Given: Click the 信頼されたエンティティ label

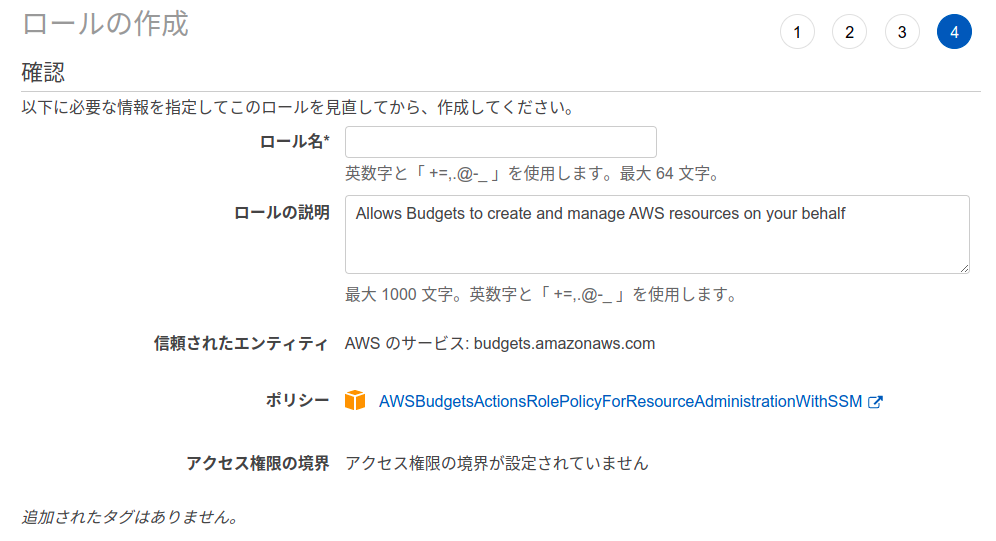Looking at the screenshot, I should pyautogui.click(x=241, y=344).
